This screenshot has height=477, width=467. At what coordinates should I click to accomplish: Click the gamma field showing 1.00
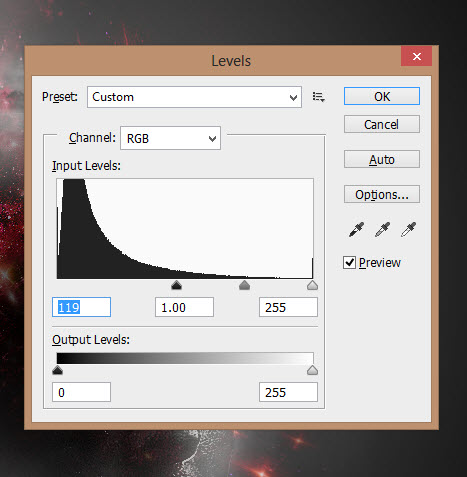tap(184, 307)
